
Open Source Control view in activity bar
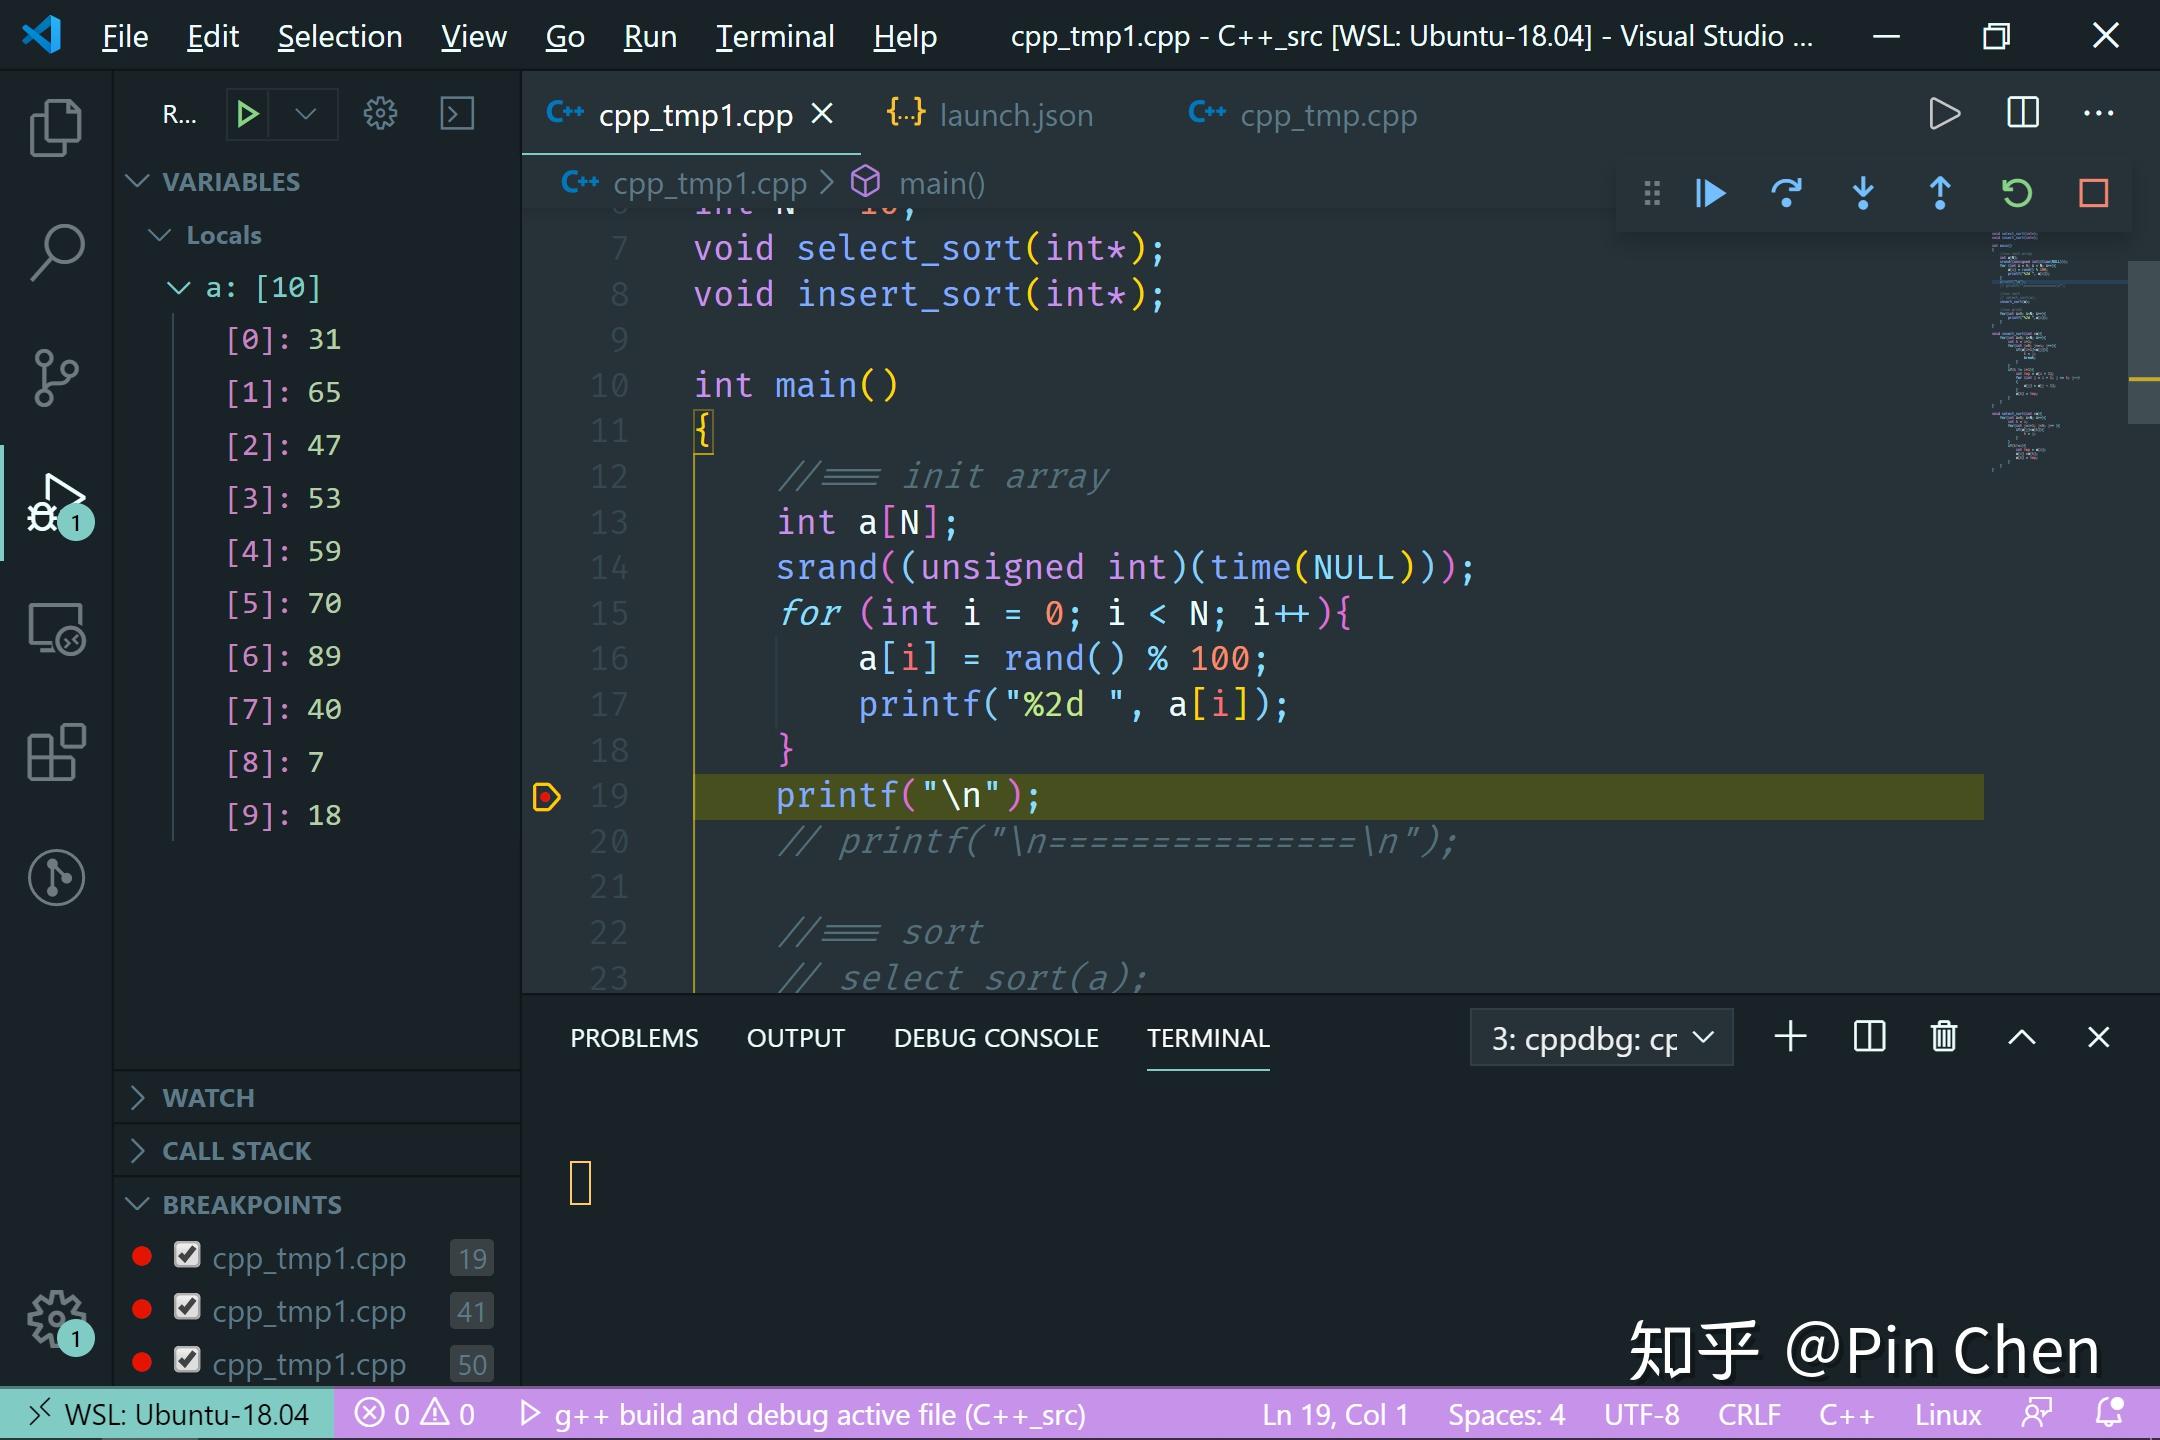(56, 377)
